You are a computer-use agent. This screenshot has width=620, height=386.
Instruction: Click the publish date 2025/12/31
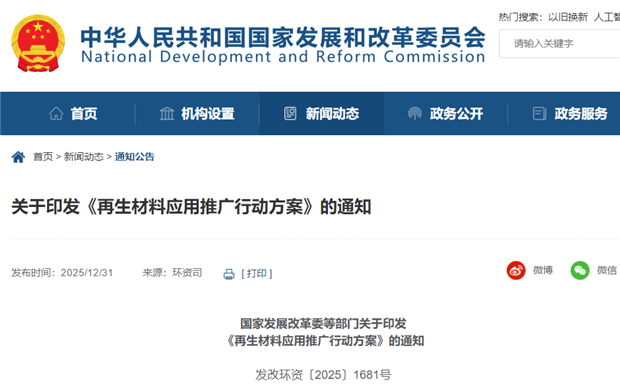[x=87, y=273]
